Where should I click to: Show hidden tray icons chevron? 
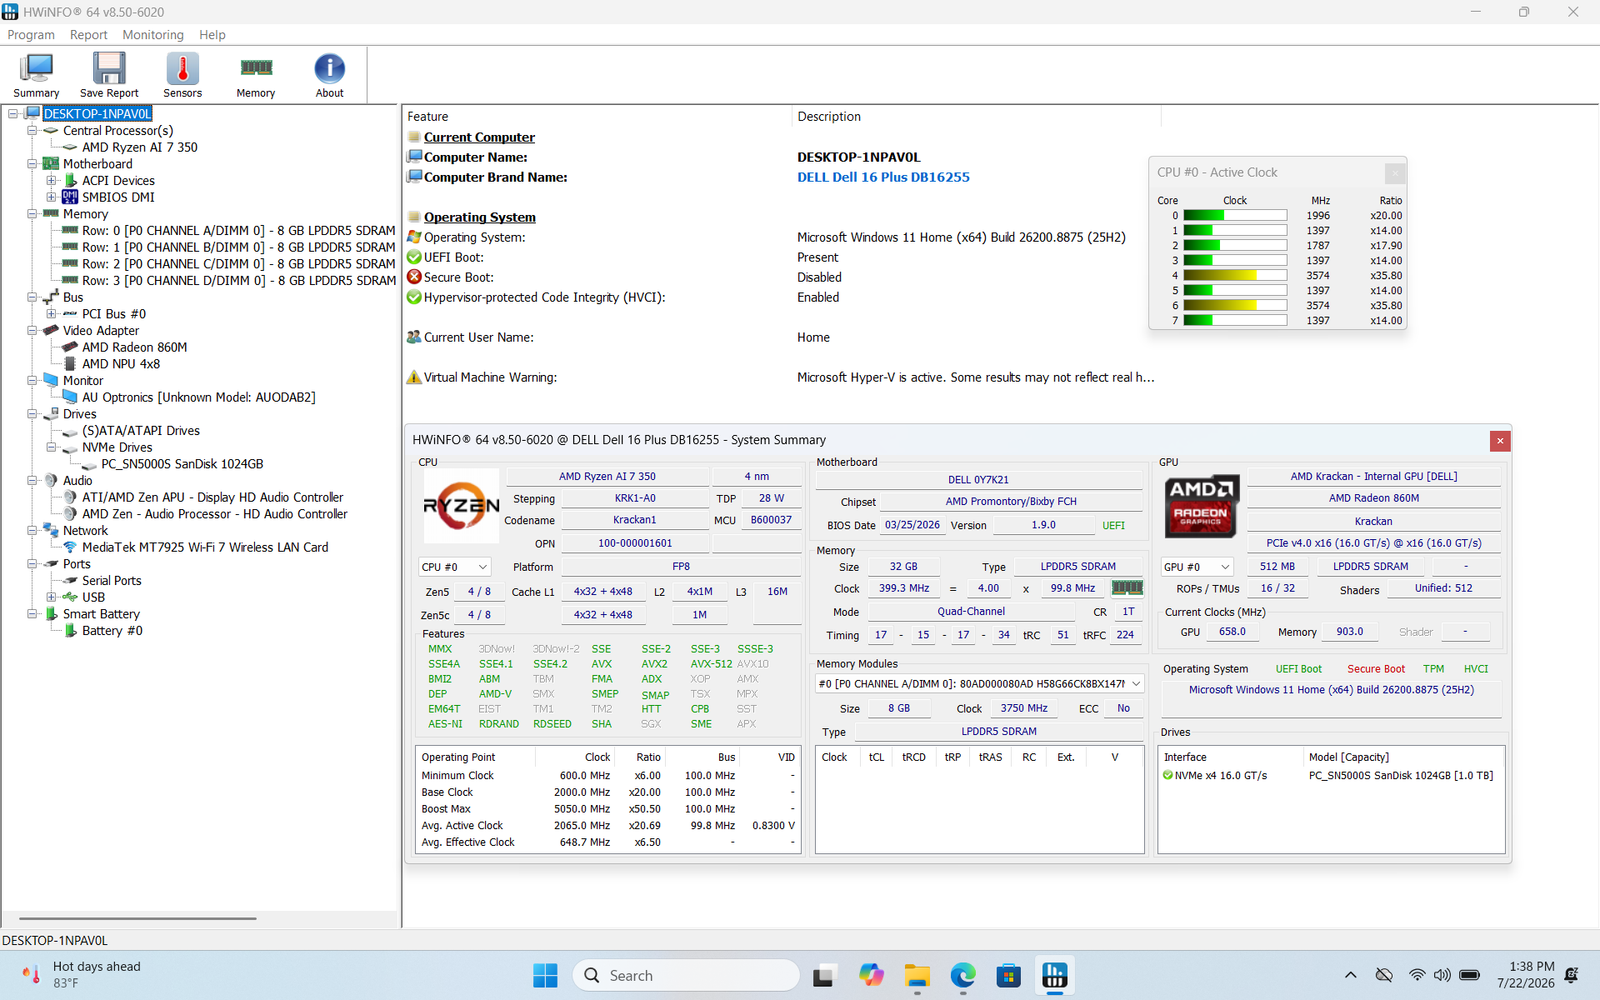tap(1350, 975)
